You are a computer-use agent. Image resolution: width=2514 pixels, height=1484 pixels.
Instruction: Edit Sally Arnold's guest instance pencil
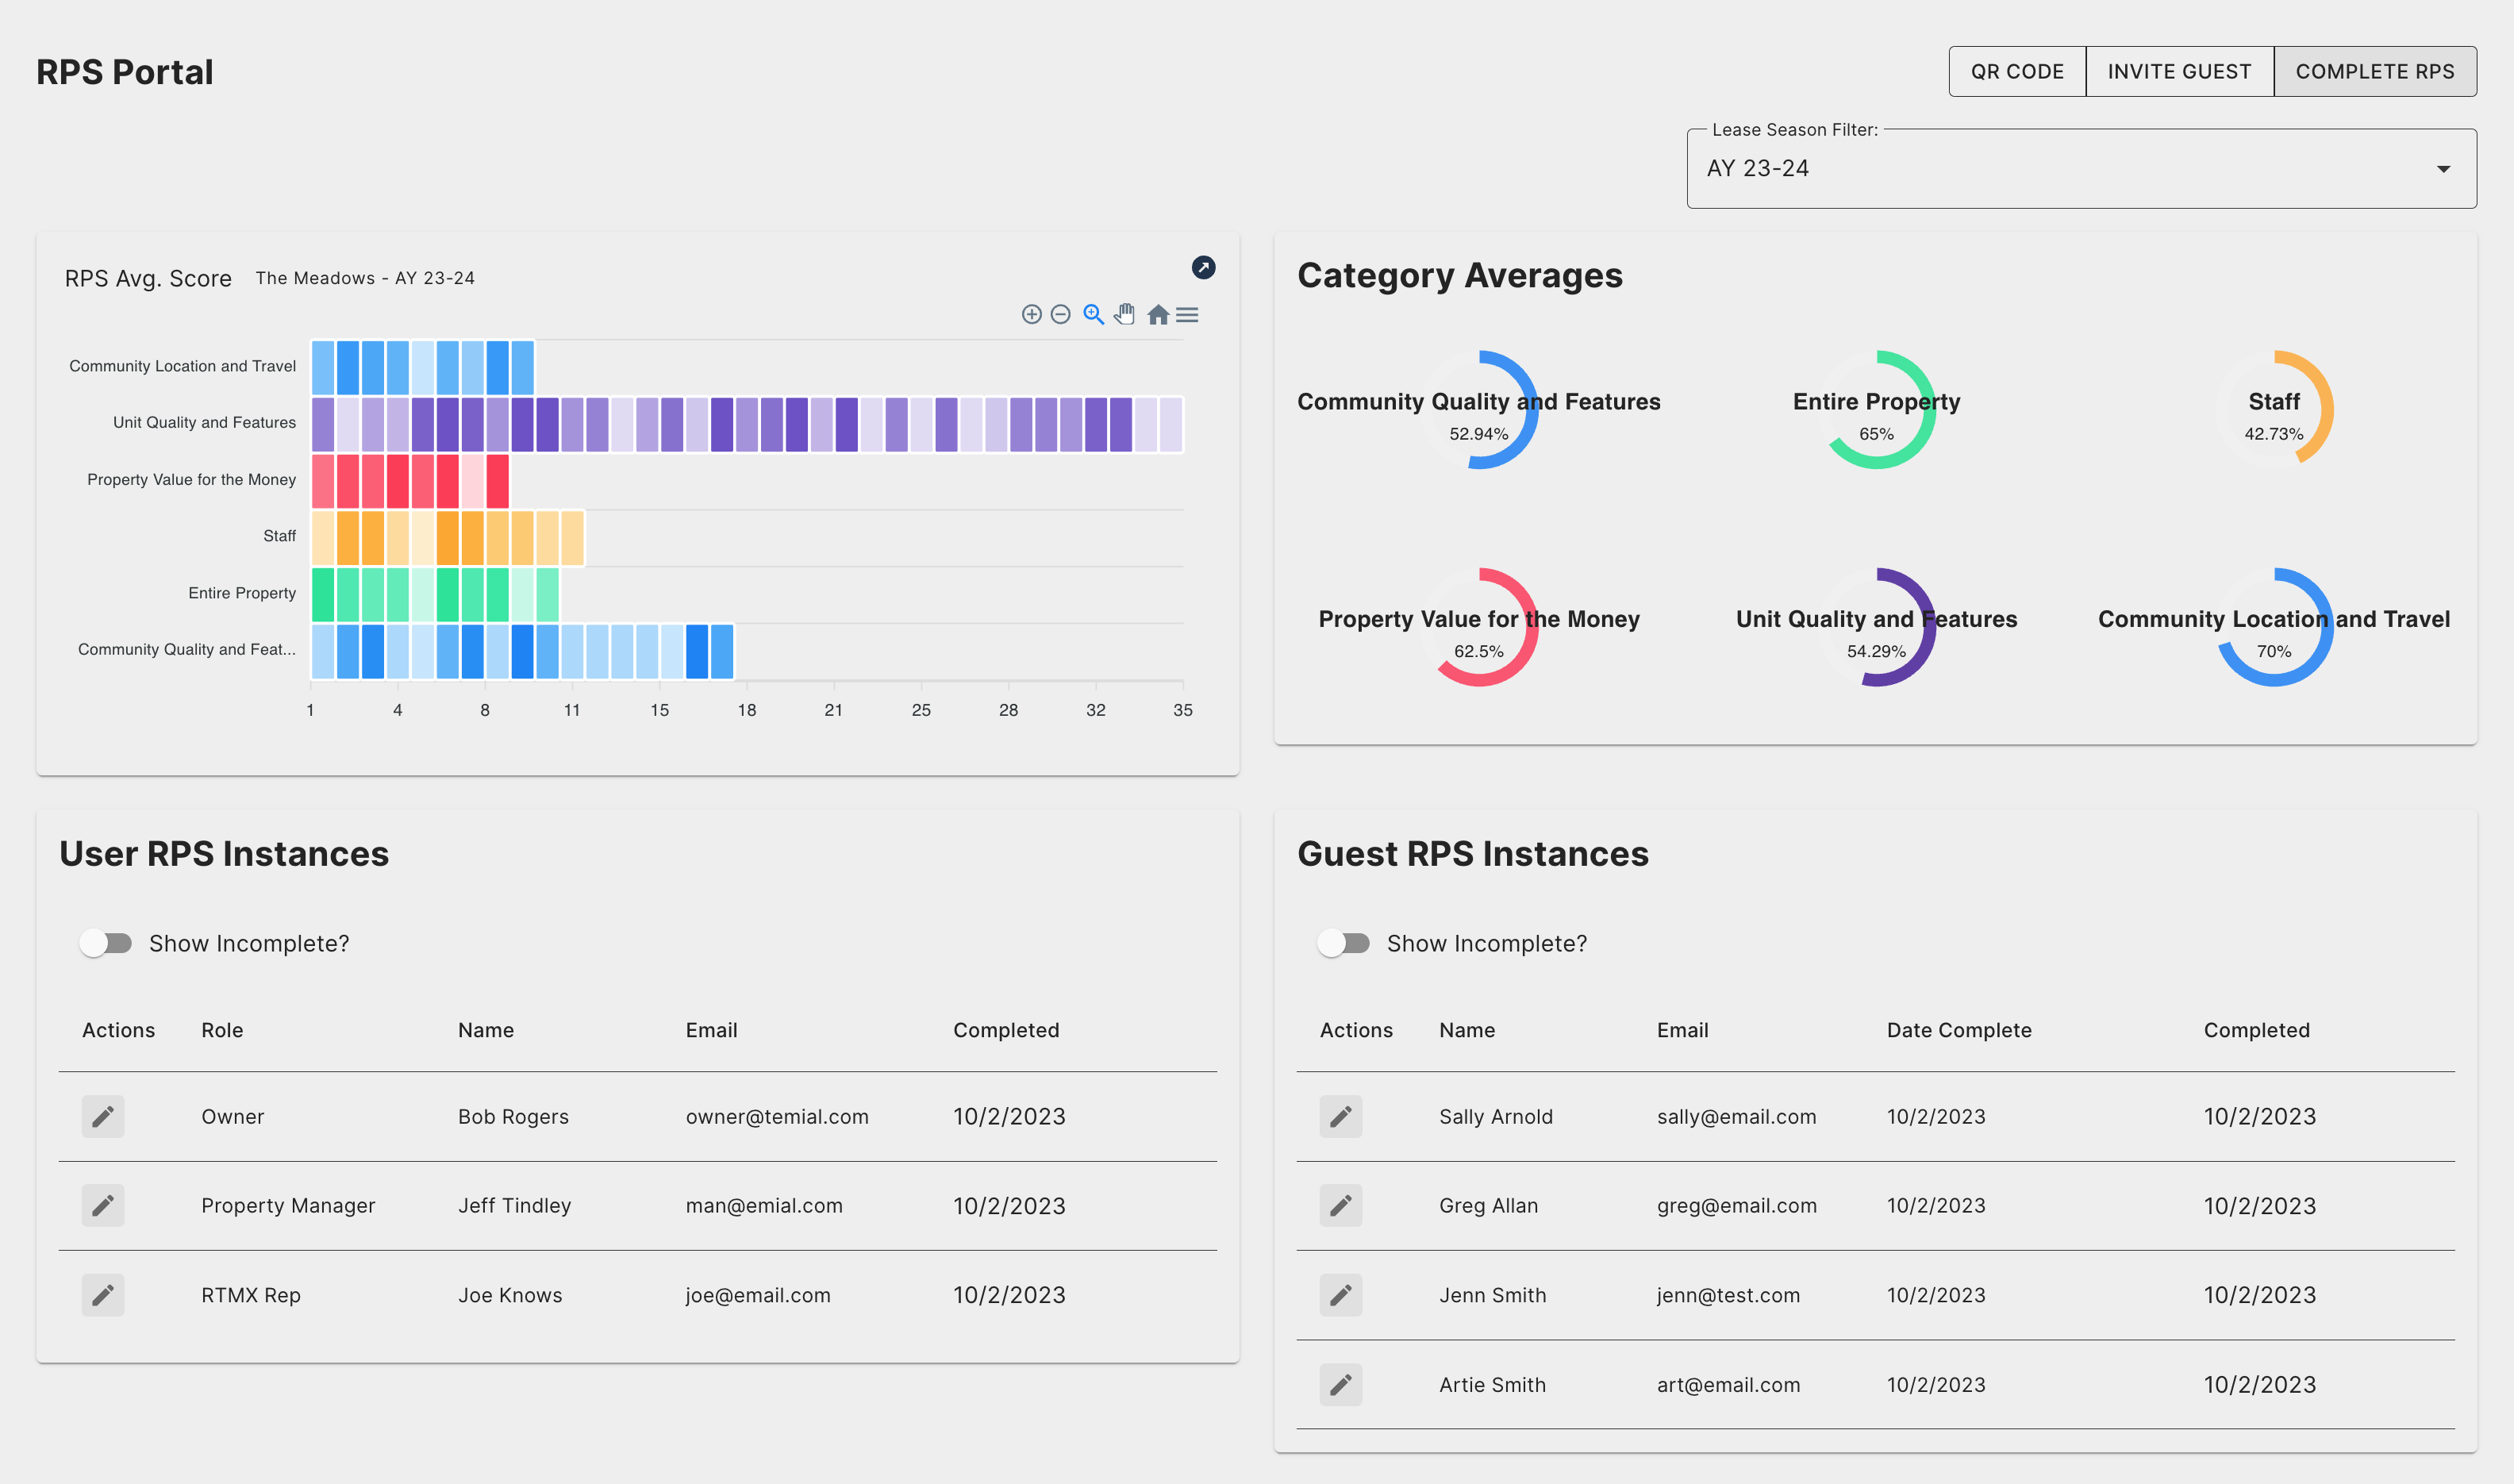[x=1340, y=1116]
